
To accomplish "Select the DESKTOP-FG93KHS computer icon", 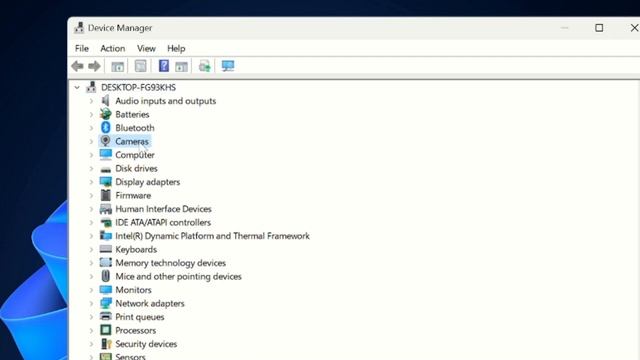I will click(91, 87).
